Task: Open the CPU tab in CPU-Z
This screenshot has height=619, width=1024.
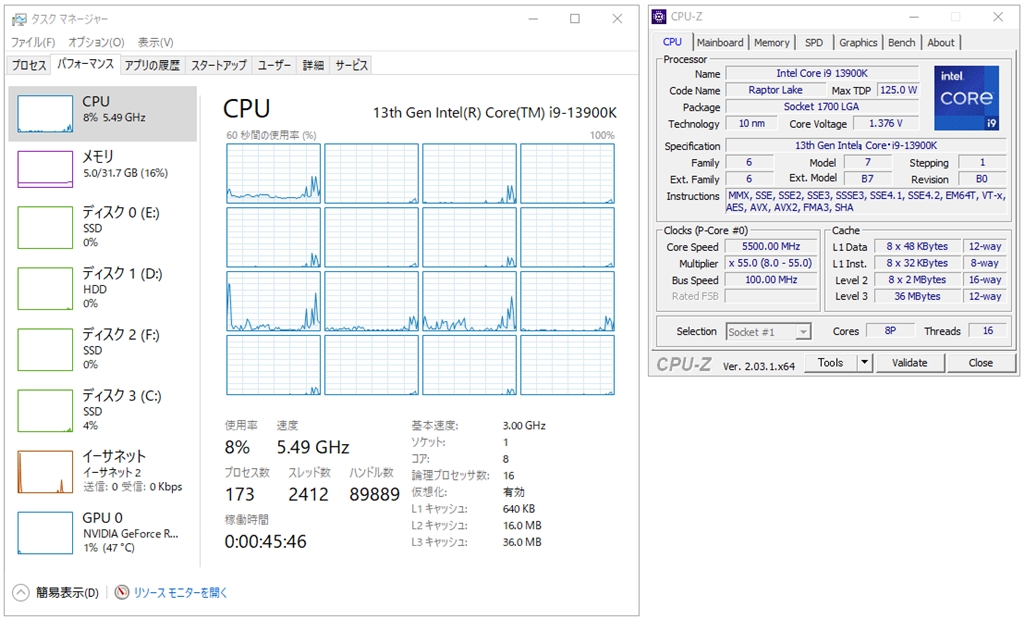Action: [x=672, y=42]
